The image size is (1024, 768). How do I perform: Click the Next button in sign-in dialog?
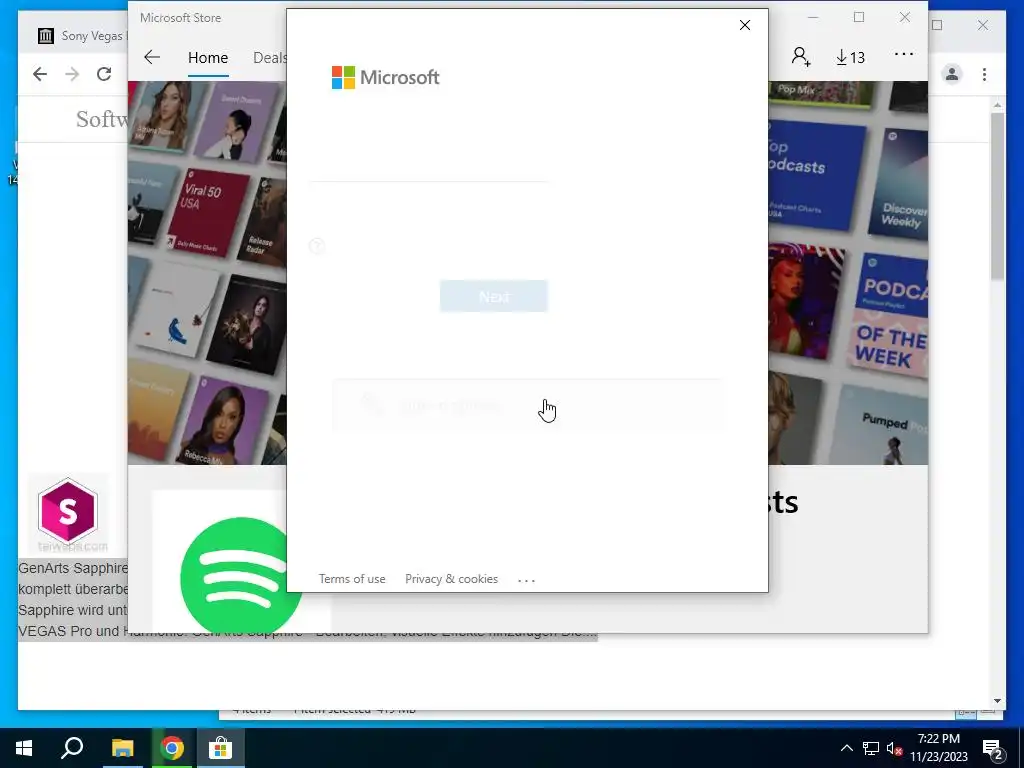point(494,296)
